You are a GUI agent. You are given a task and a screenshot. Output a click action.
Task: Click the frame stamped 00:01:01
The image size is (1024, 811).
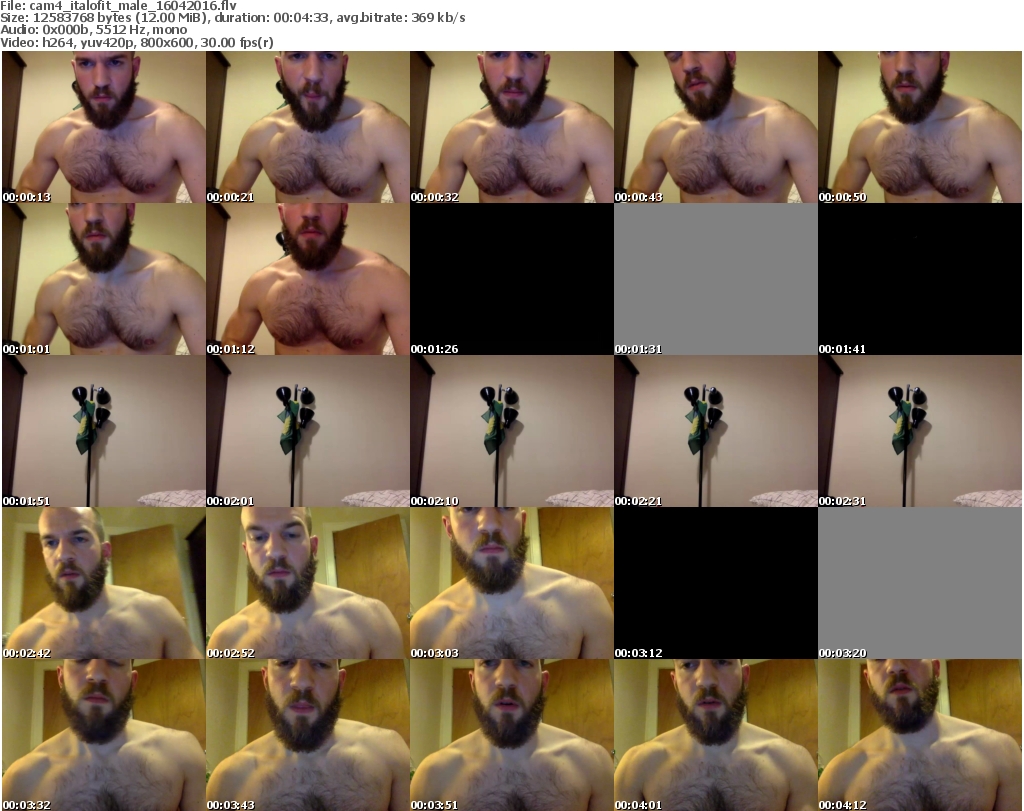pyautogui.click(x=104, y=279)
